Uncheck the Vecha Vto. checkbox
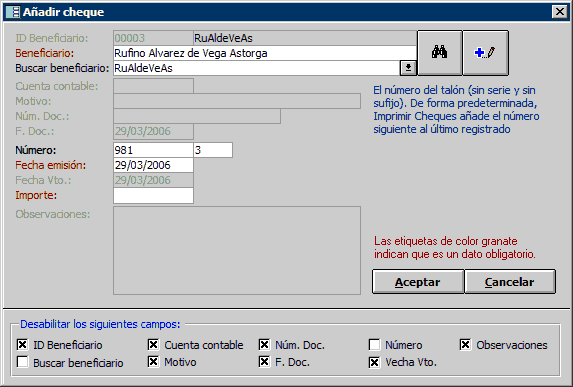The image size is (573, 387). [x=375, y=362]
